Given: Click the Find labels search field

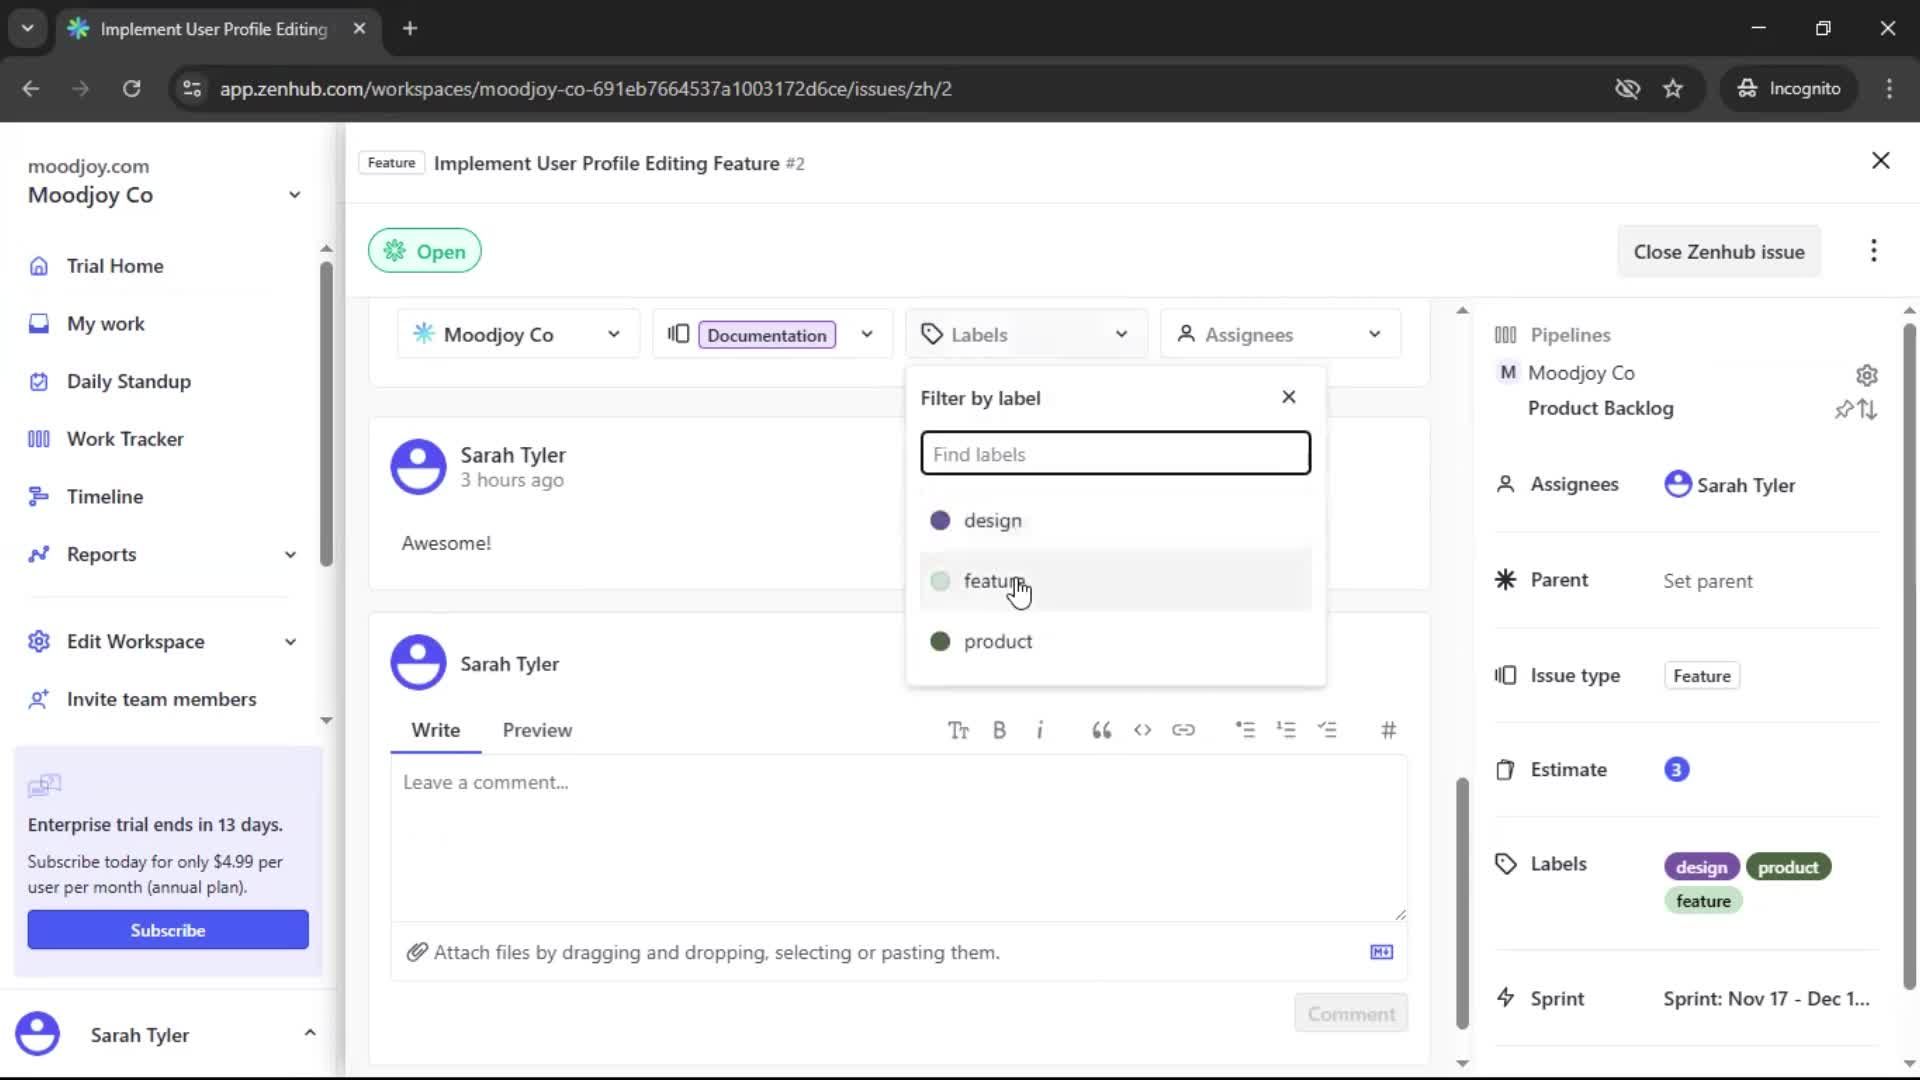Looking at the screenshot, I should pos(1115,453).
